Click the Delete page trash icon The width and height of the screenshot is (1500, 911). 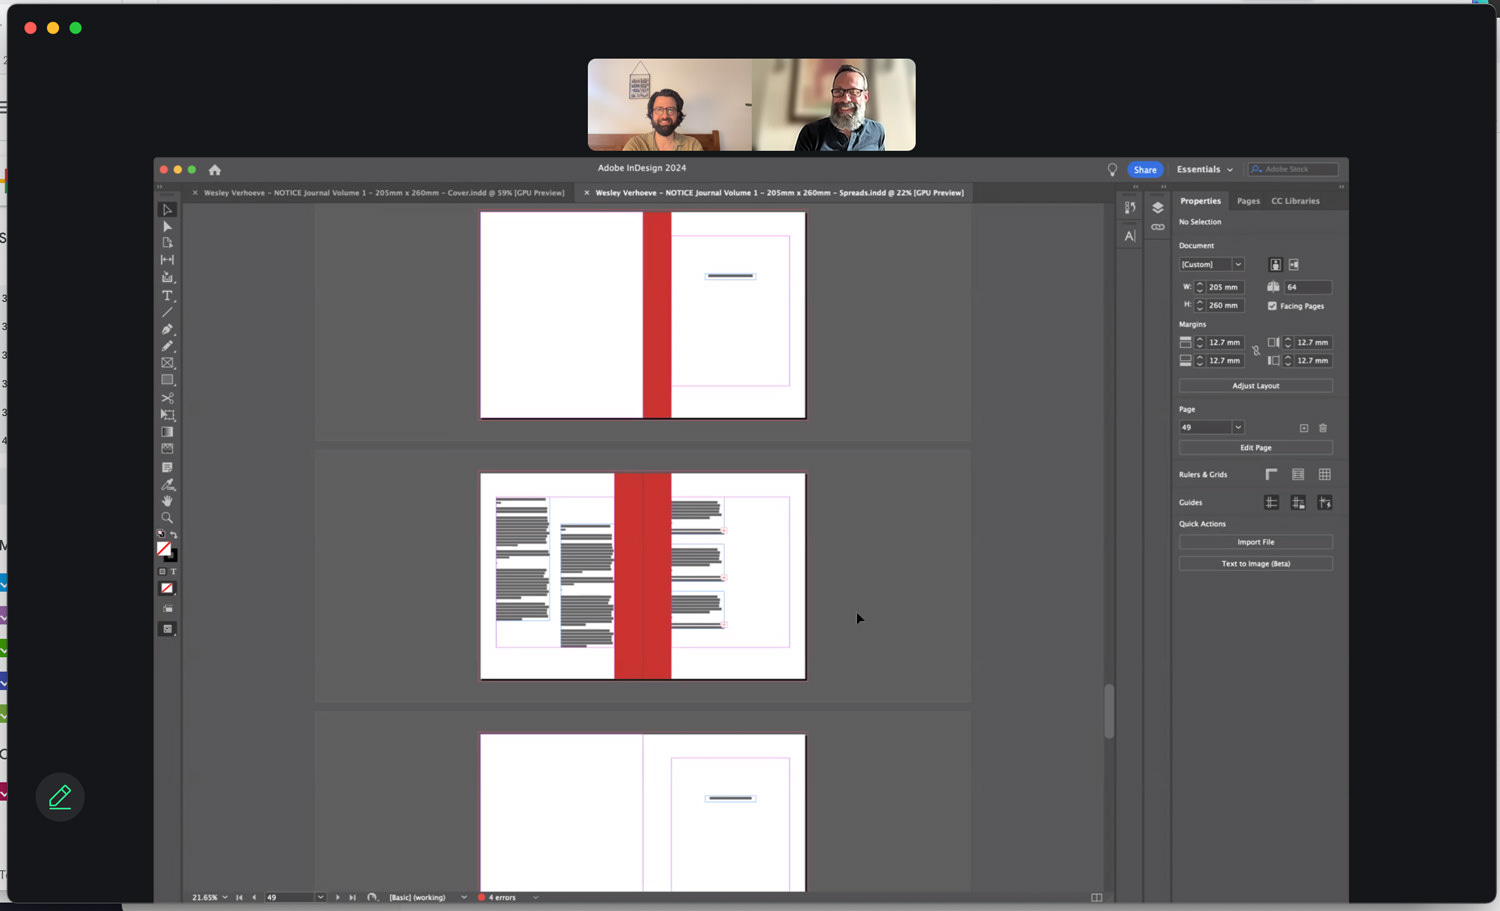[x=1323, y=428]
